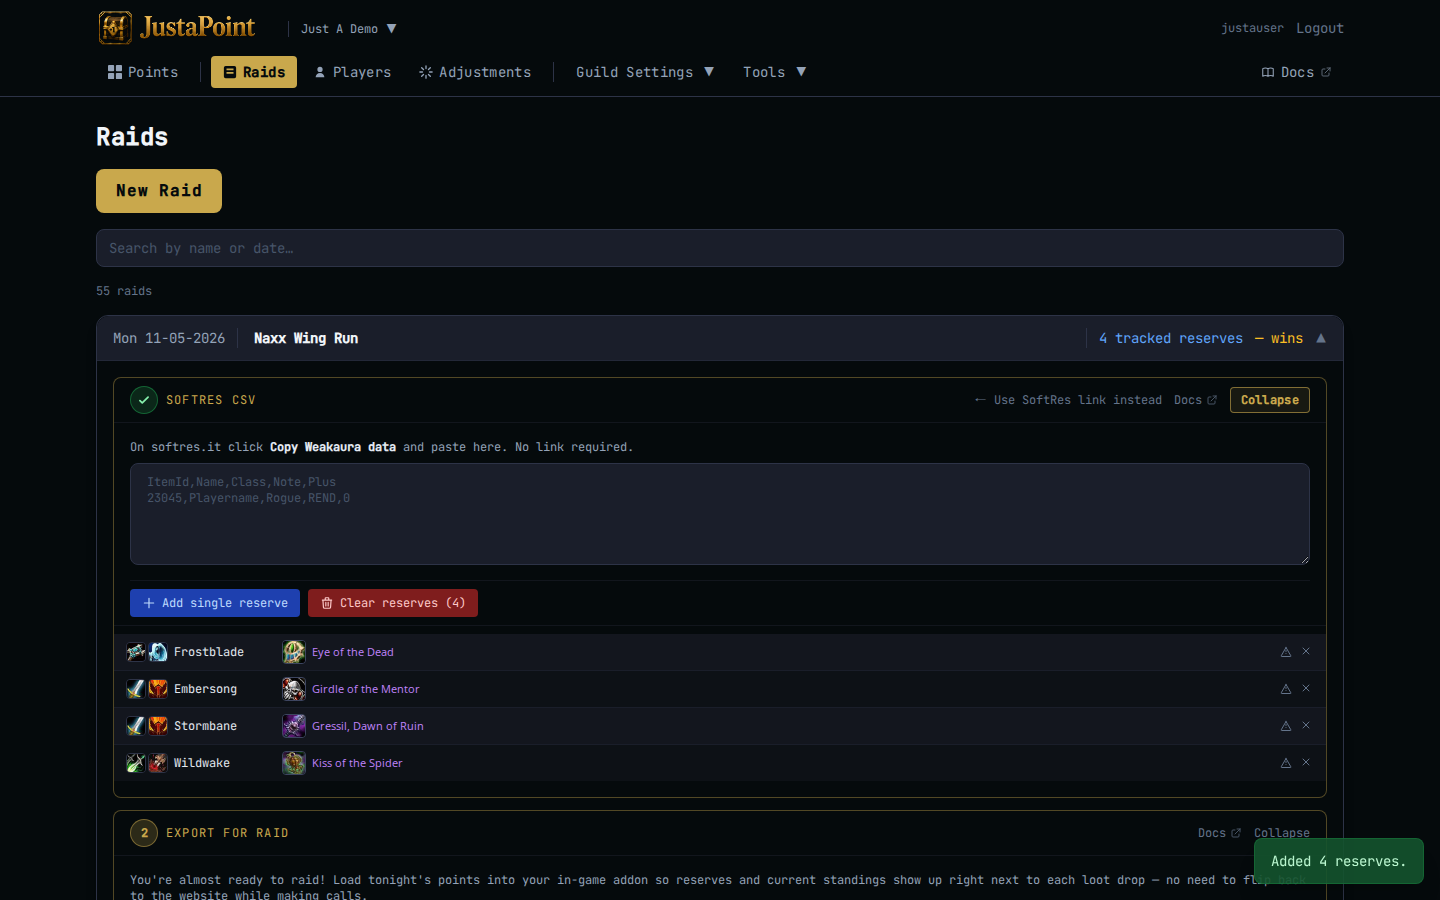1440x900 pixels.
Task: Click the JustaPoint logo icon
Action: [x=115, y=28]
